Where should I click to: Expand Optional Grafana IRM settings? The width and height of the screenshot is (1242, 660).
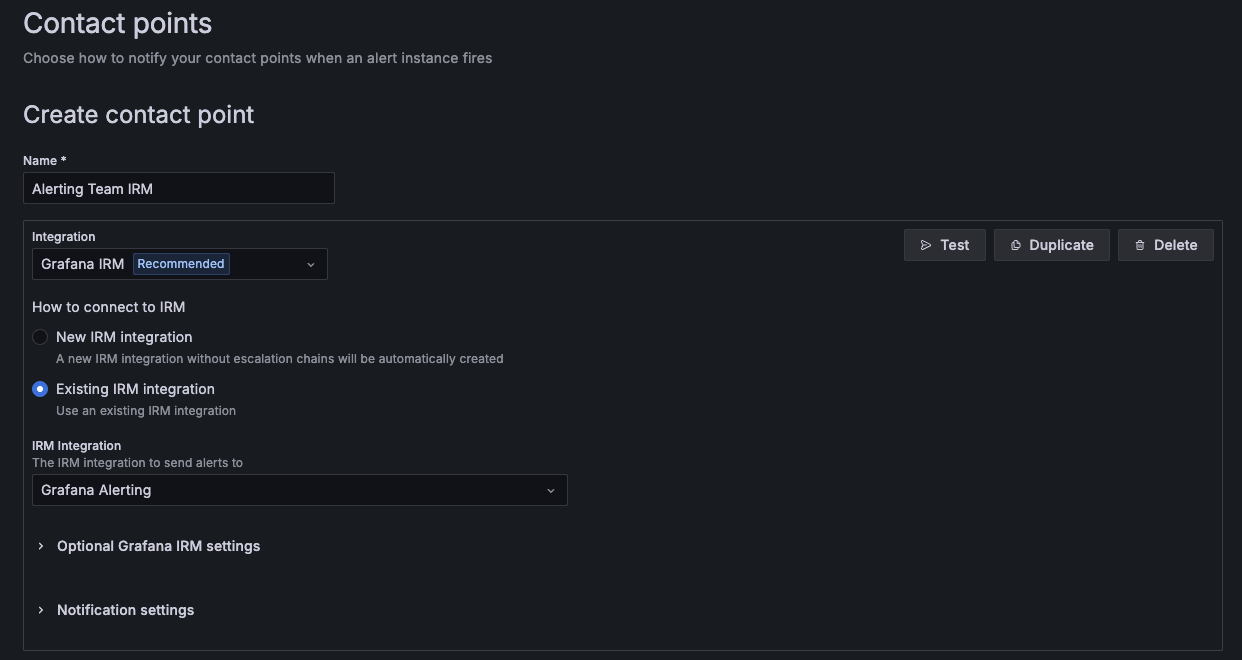(x=158, y=546)
